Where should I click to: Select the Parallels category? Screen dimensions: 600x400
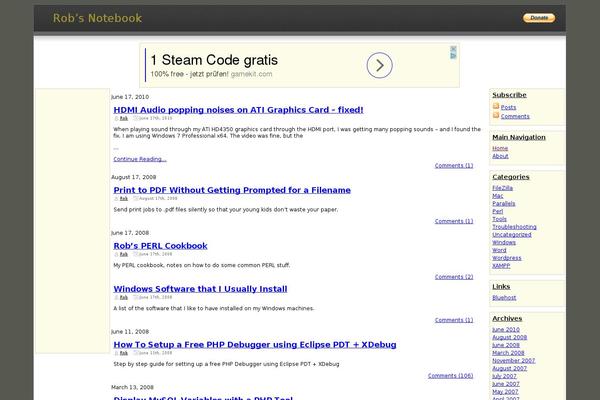tap(504, 204)
